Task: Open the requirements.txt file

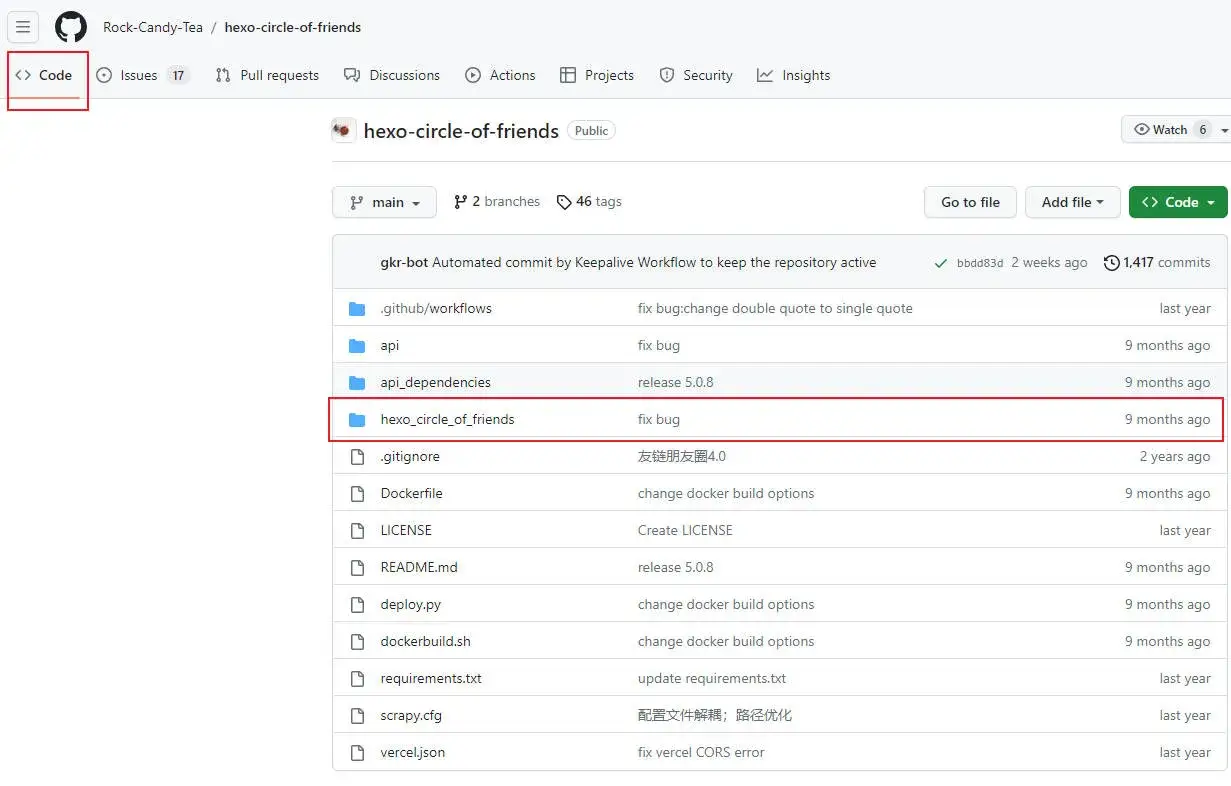Action: (x=431, y=679)
